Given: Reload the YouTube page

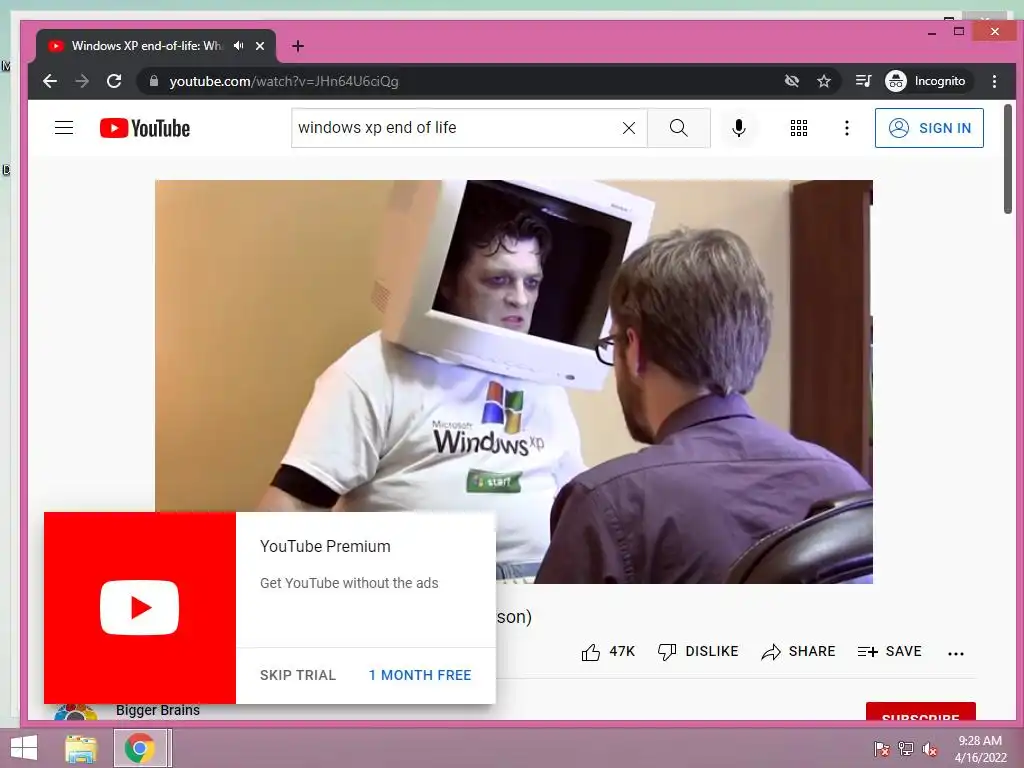Looking at the screenshot, I should [114, 81].
